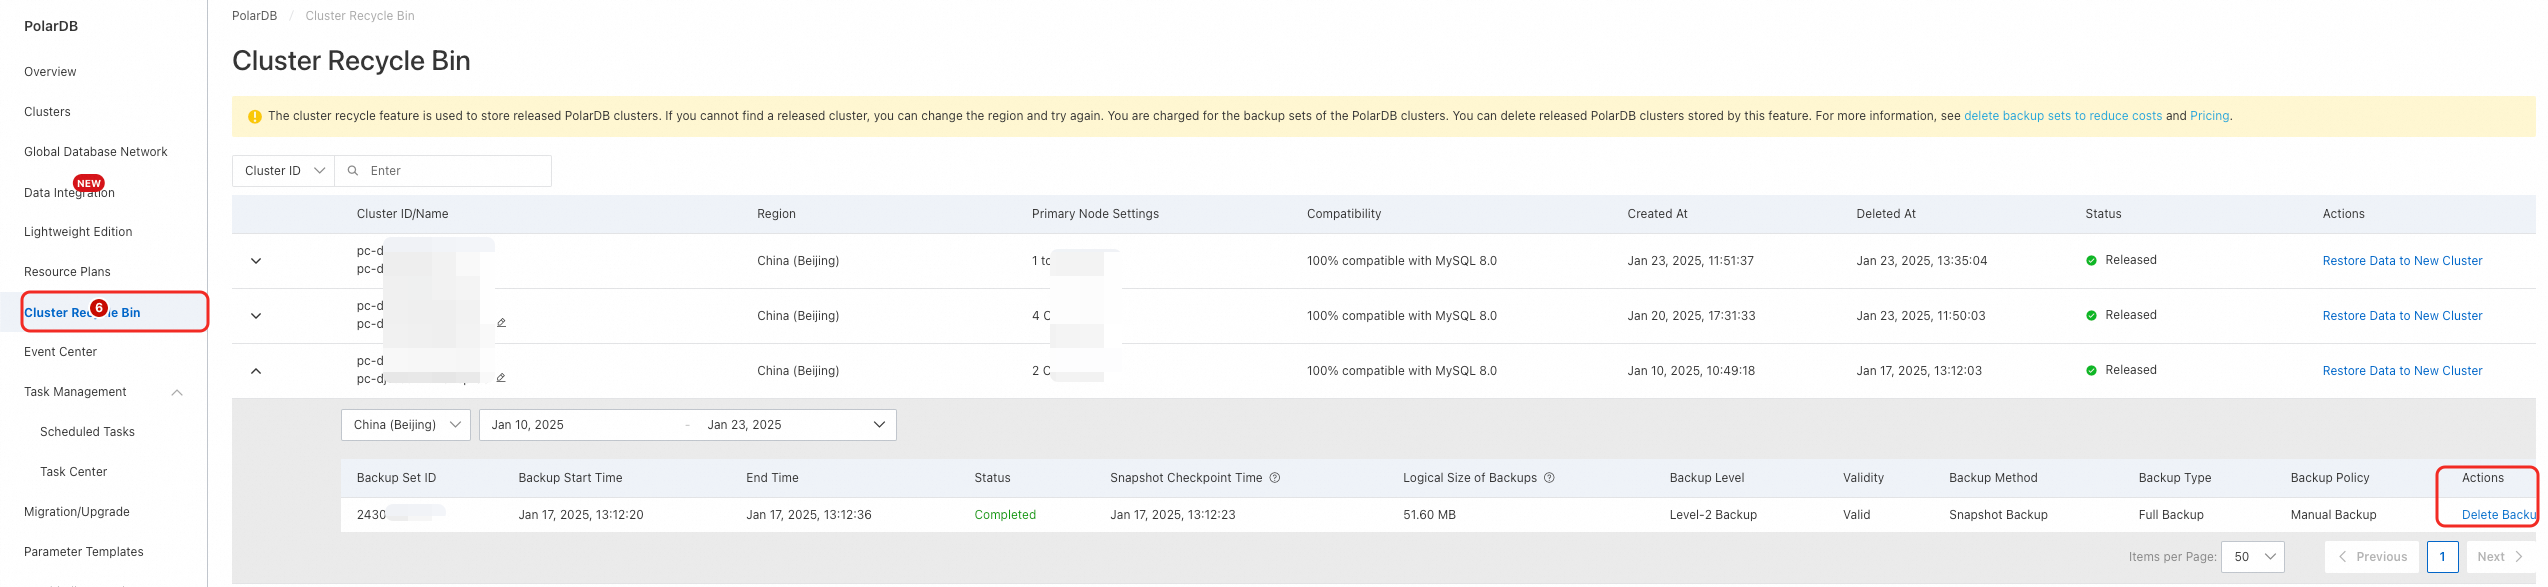
Task: Open Global Database Network
Action: coord(96,152)
